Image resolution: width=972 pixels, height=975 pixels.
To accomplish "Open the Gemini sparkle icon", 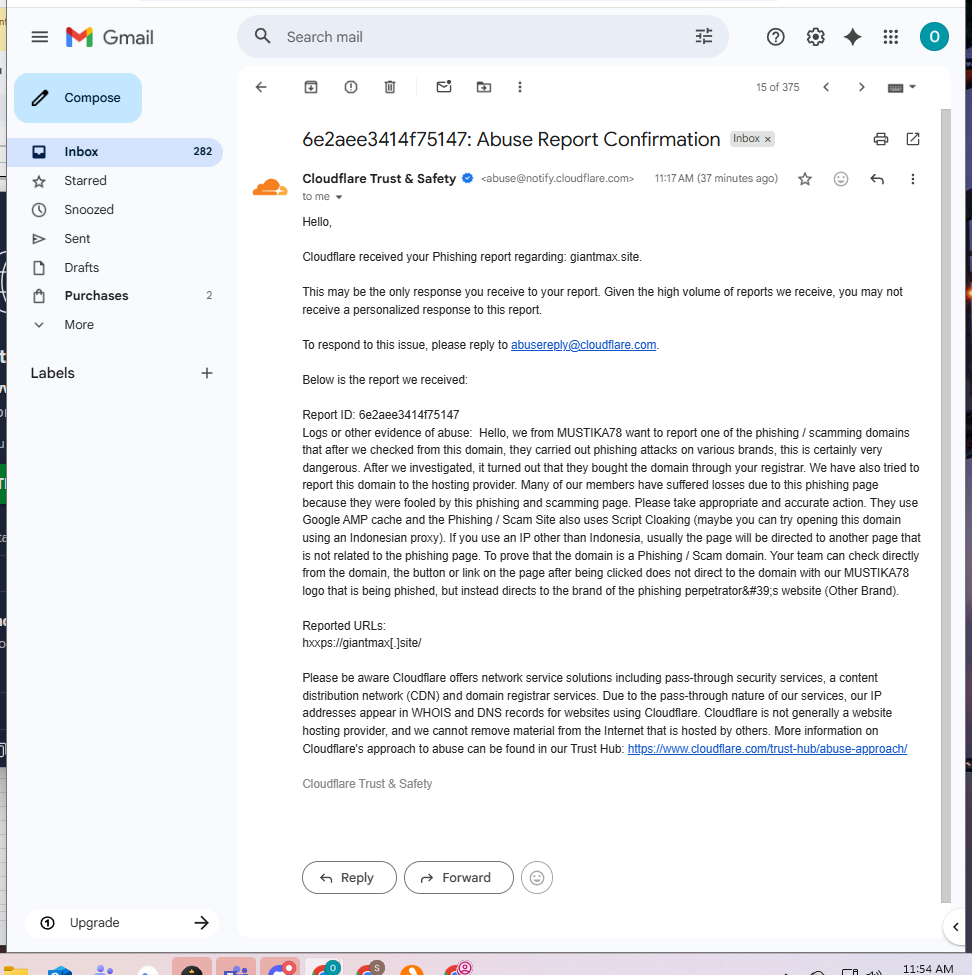I will tap(853, 37).
